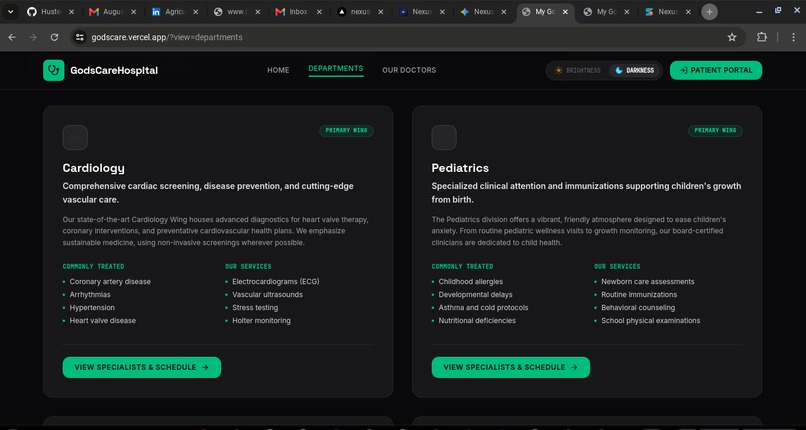Switch to the GitHub 'Huste' tab
806x430 pixels.
click(x=50, y=12)
